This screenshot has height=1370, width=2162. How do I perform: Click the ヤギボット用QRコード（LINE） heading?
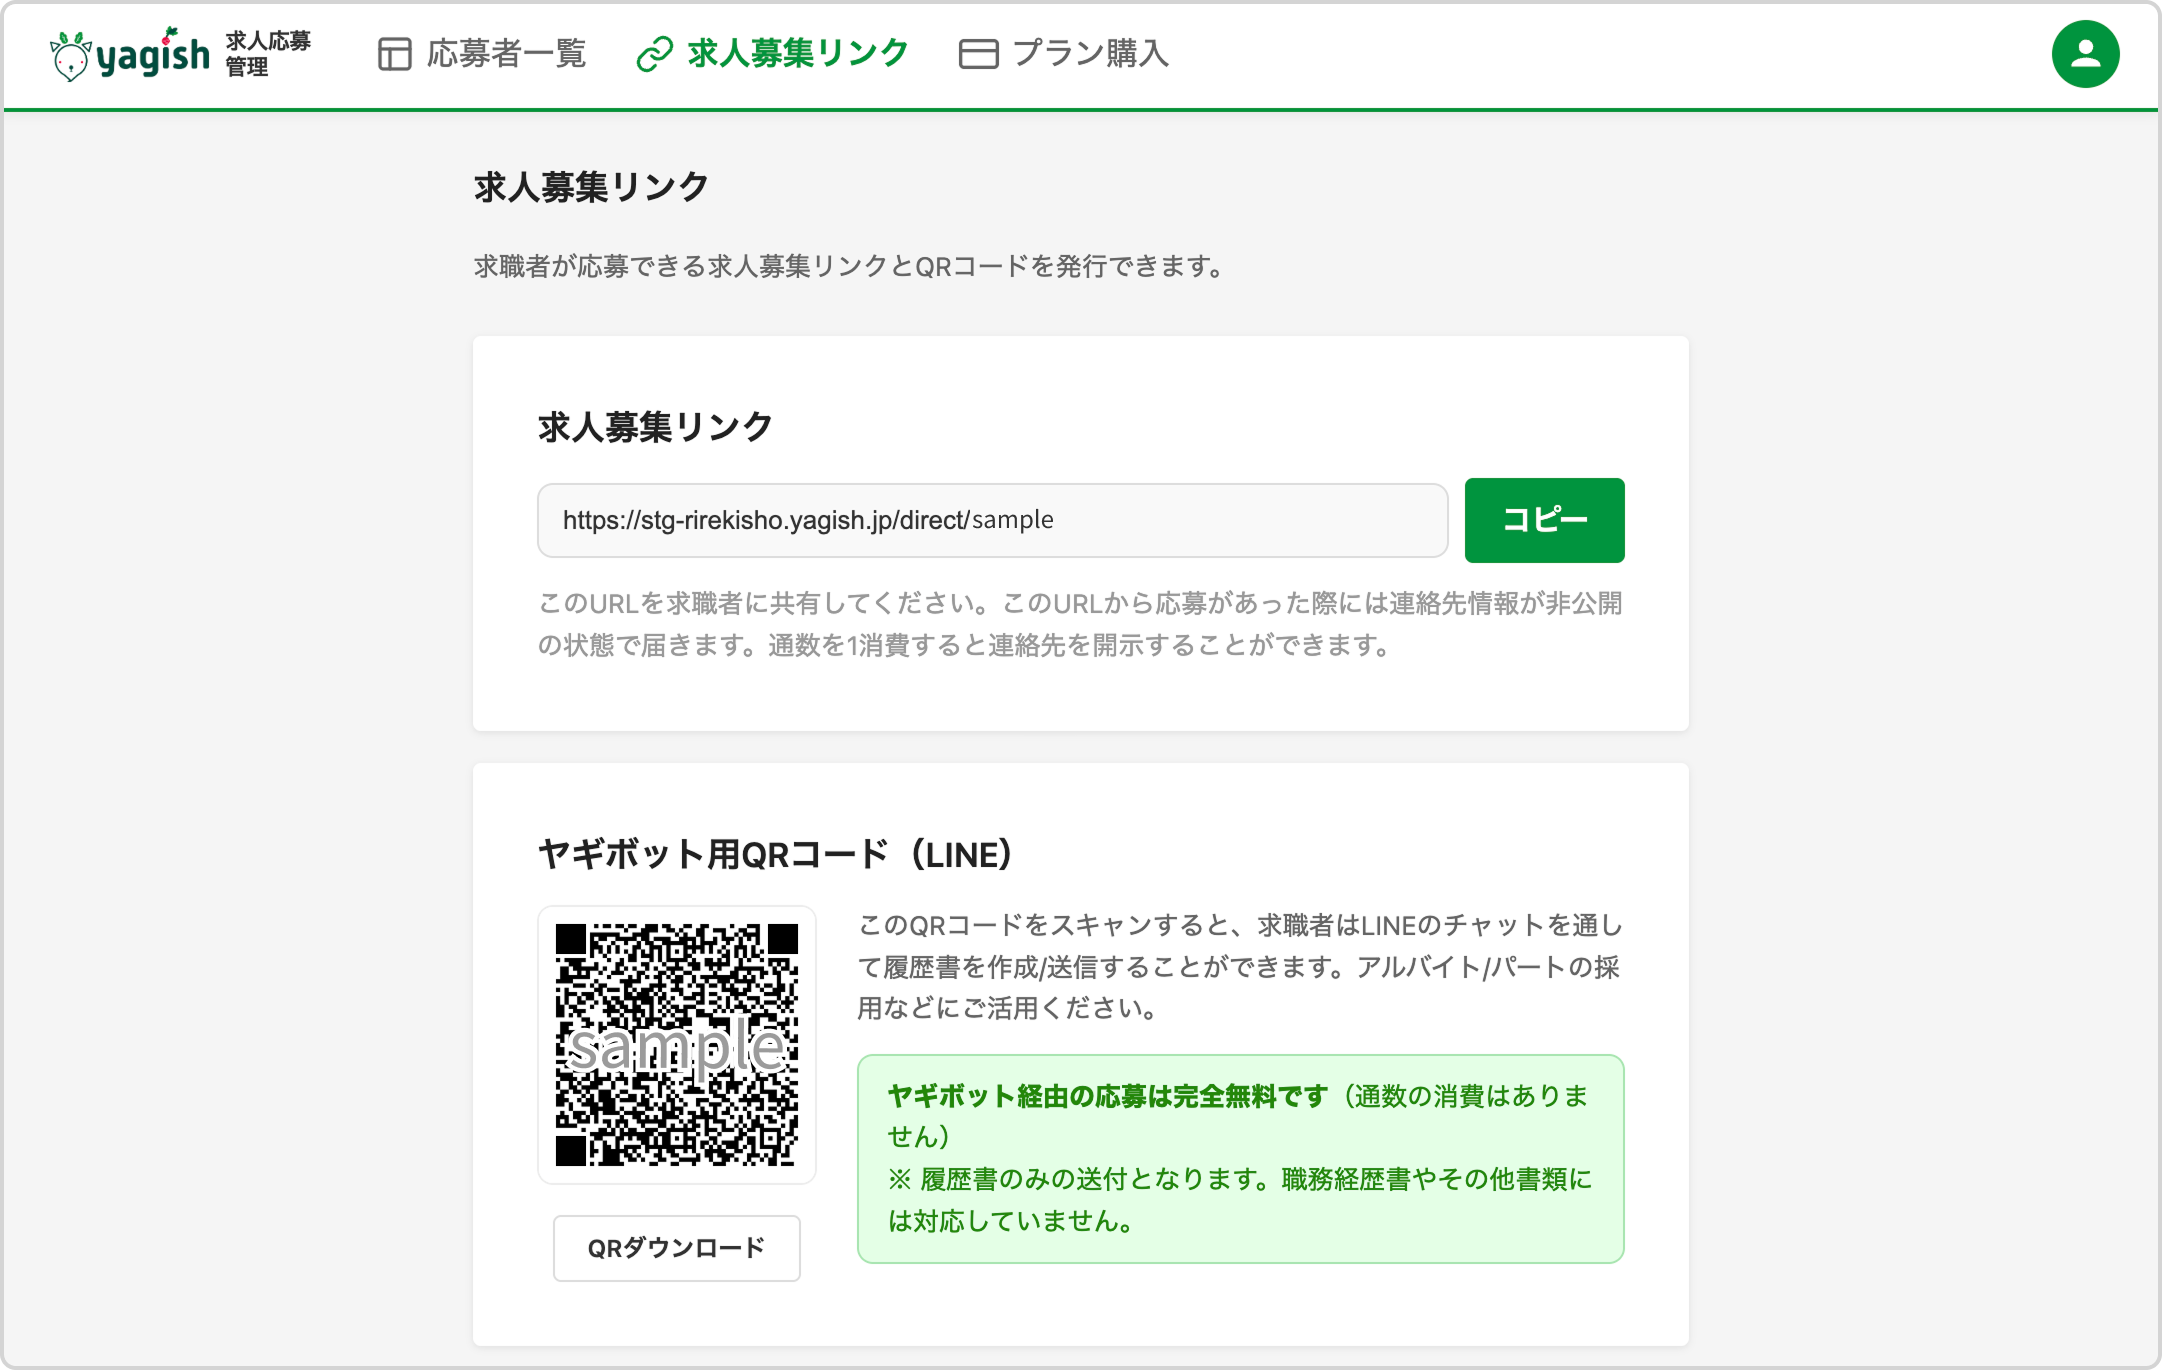[777, 855]
